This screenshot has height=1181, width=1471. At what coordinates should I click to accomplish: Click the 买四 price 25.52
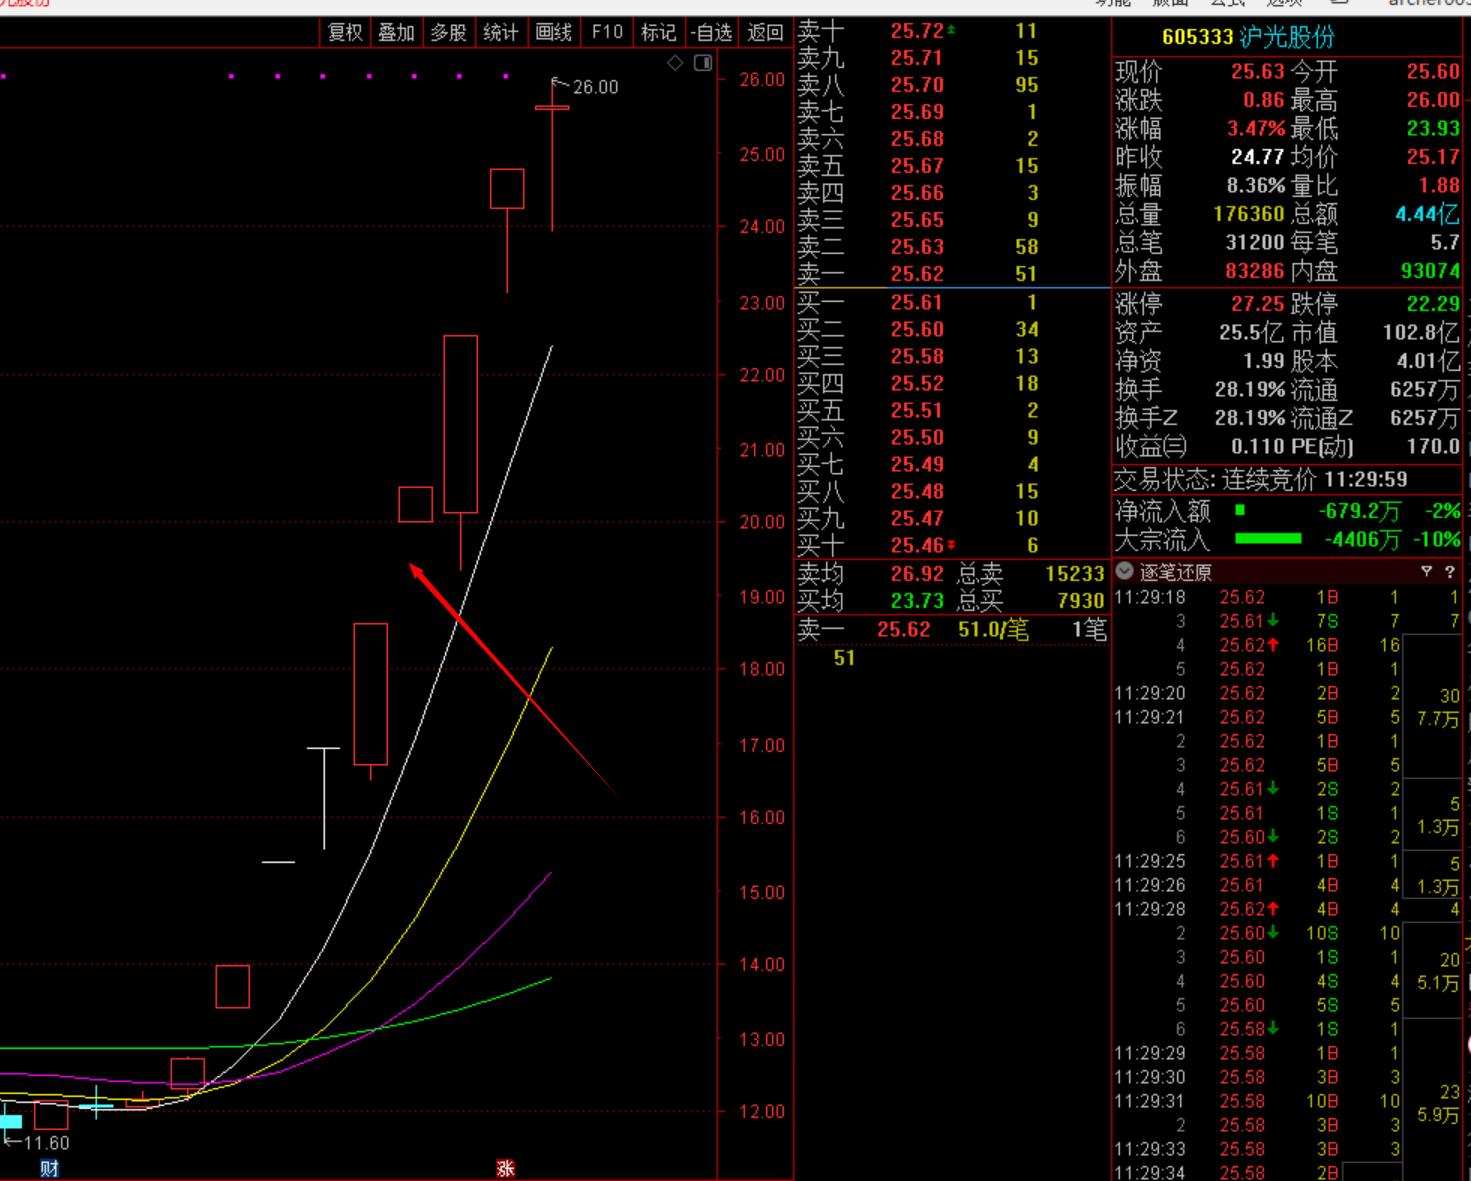[x=917, y=383]
